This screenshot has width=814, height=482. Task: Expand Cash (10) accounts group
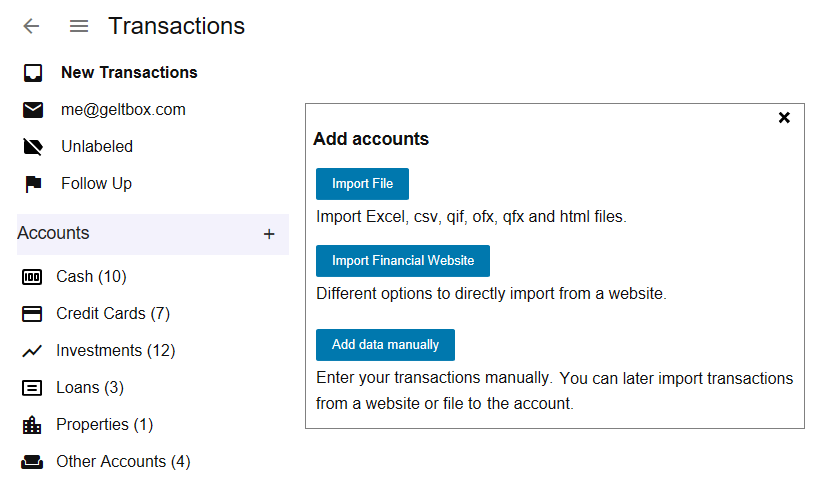(91, 277)
